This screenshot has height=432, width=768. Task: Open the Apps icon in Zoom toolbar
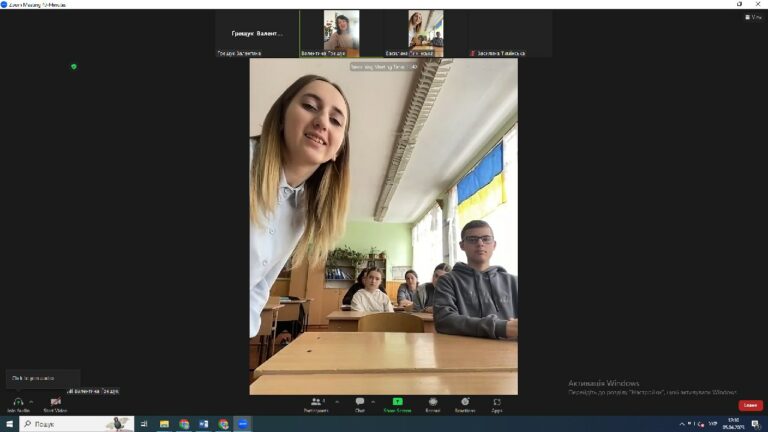pyautogui.click(x=497, y=402)
